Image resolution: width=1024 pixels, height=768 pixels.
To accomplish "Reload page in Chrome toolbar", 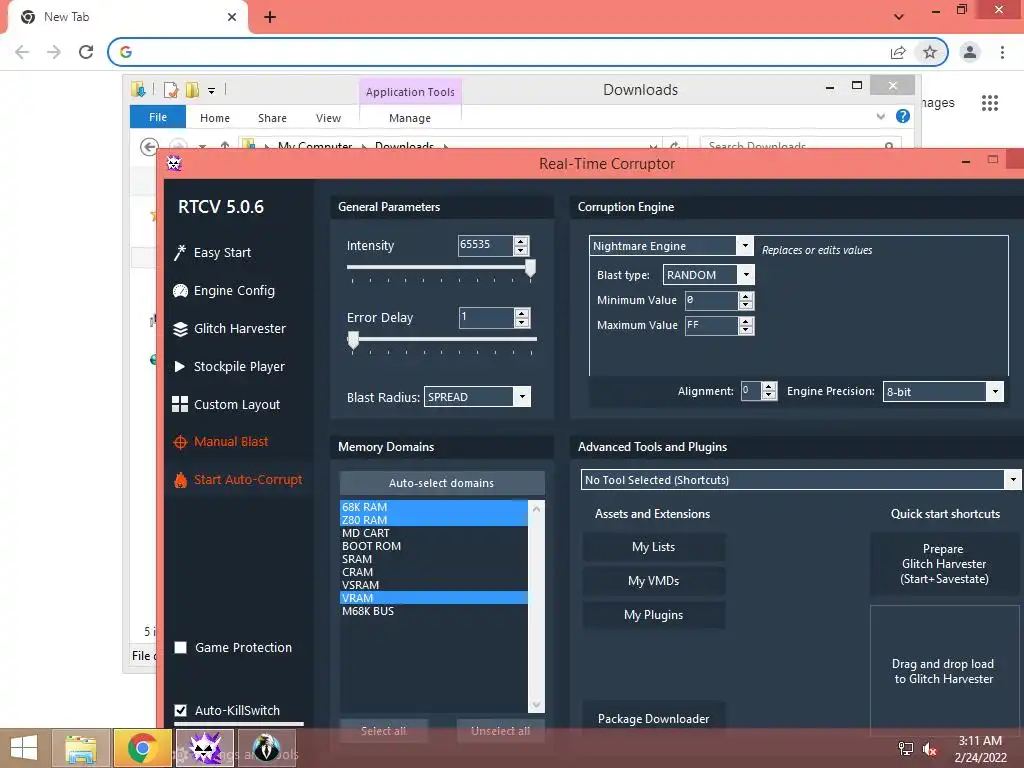I will tap(86, 52).
